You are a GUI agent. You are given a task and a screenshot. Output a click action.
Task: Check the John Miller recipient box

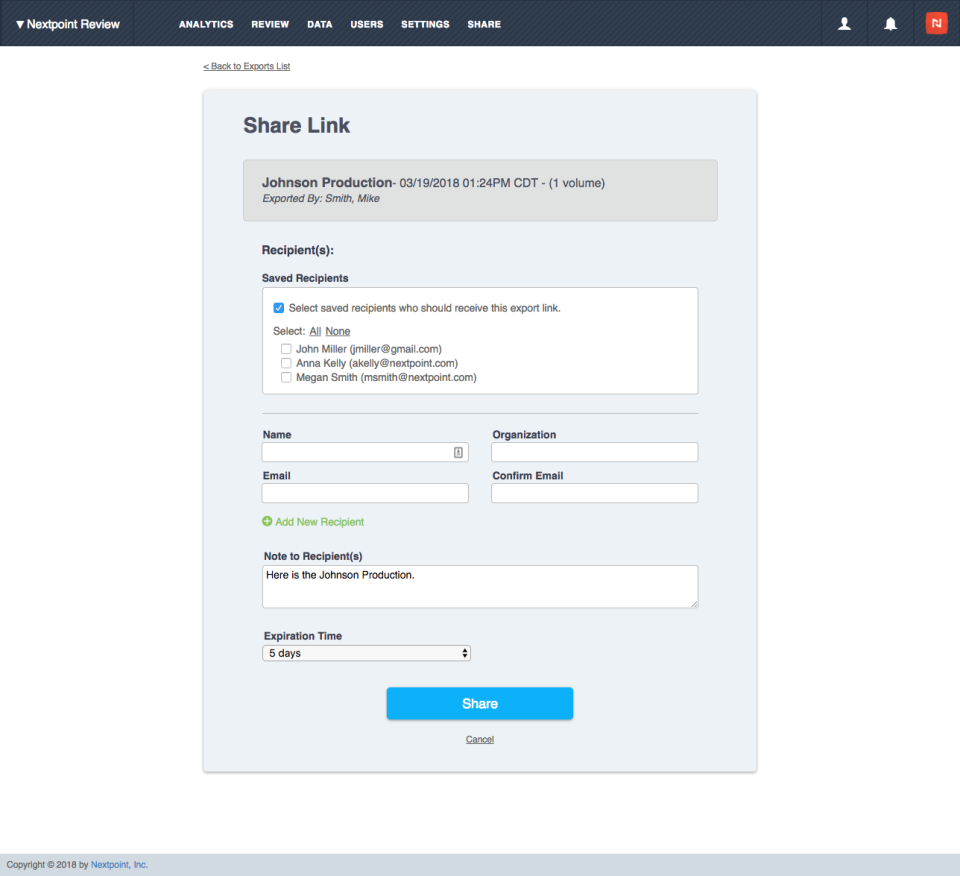(x=286, y=349)
